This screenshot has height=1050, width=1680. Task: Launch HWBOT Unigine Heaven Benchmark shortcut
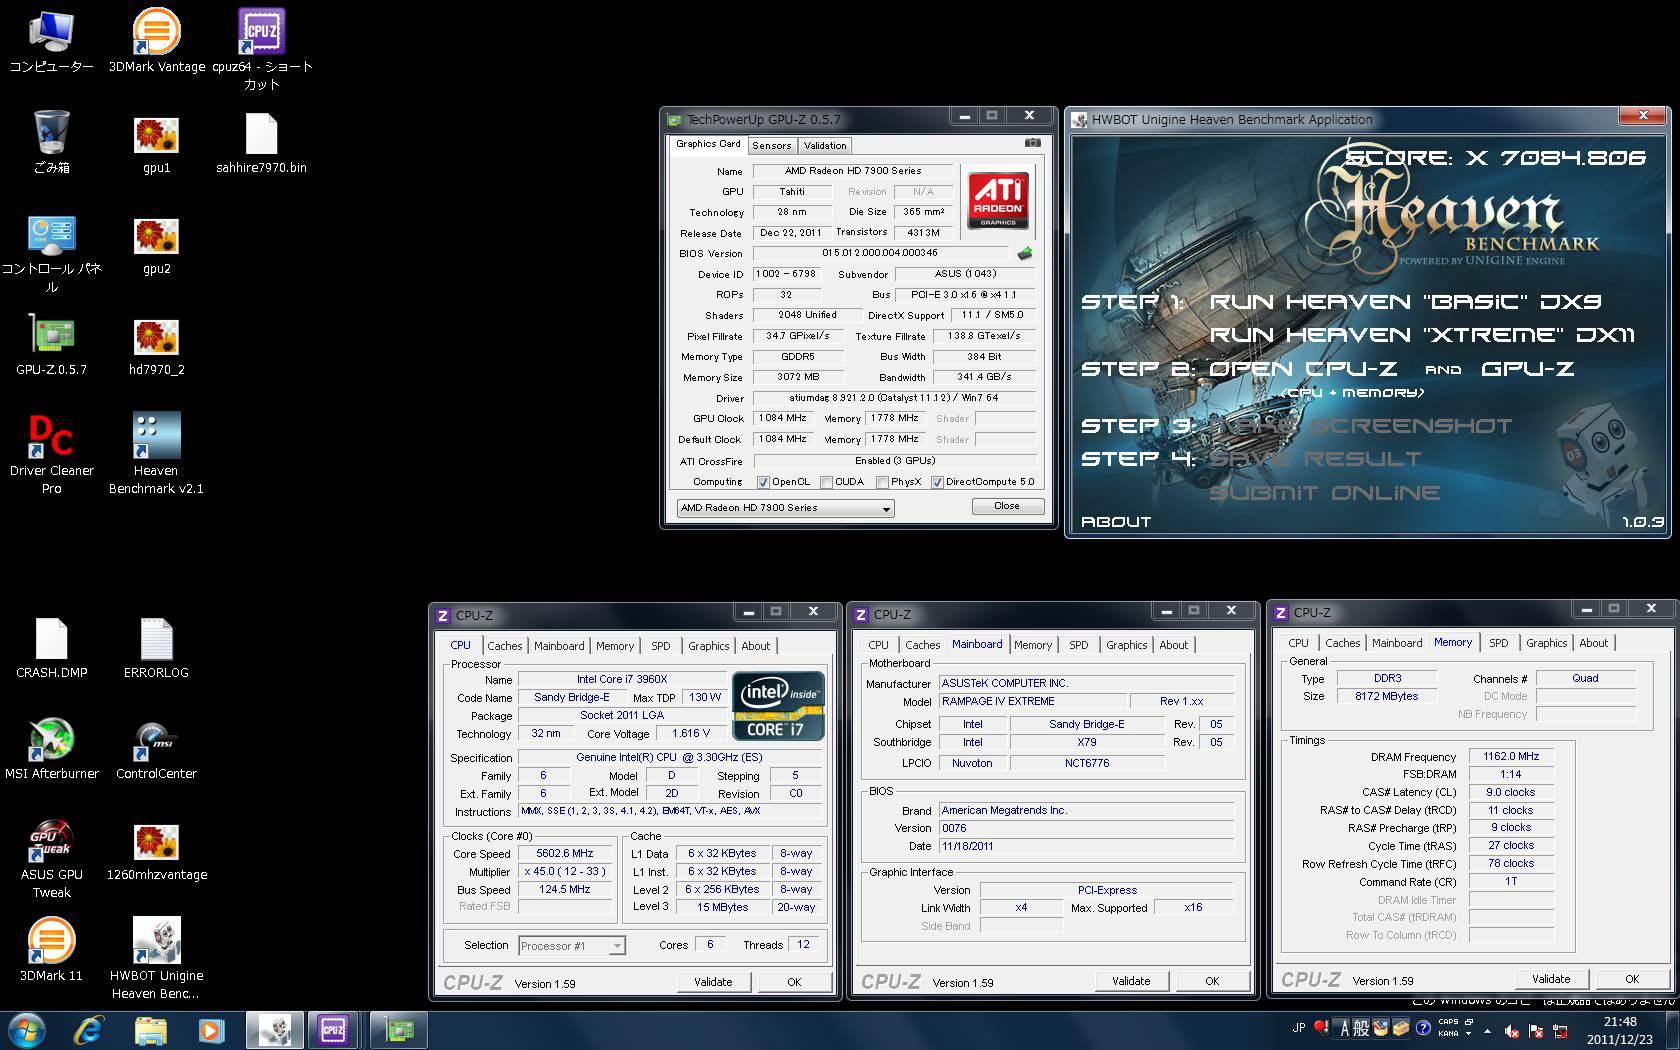click(156, 959)
